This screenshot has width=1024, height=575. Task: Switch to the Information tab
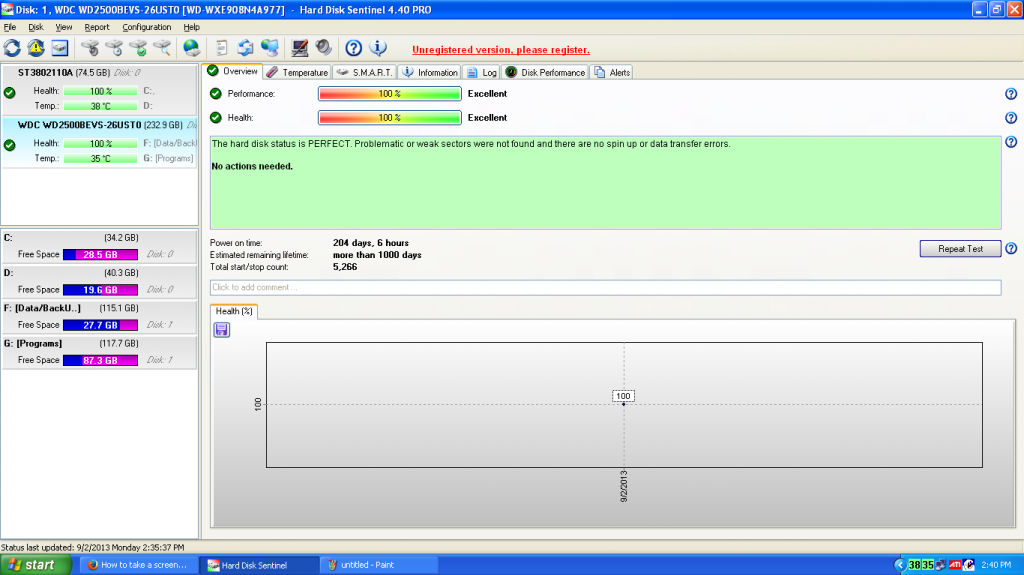pos(430,73)
